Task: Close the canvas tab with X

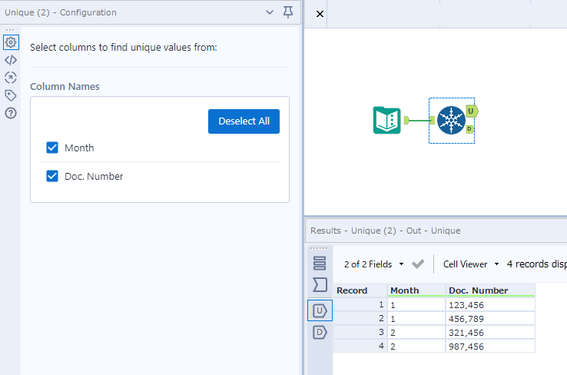Action: pos(320,14)
